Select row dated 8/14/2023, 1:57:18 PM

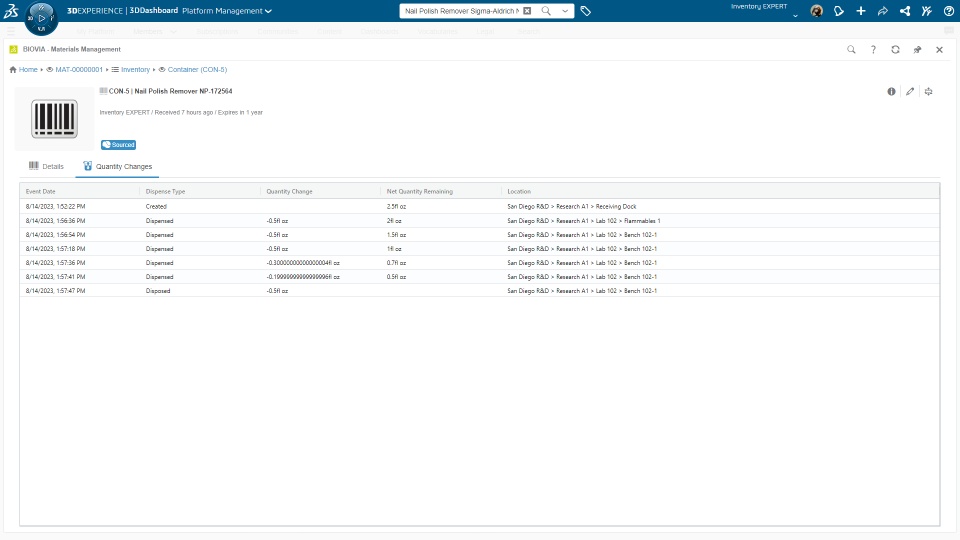[x=479, y=249]
